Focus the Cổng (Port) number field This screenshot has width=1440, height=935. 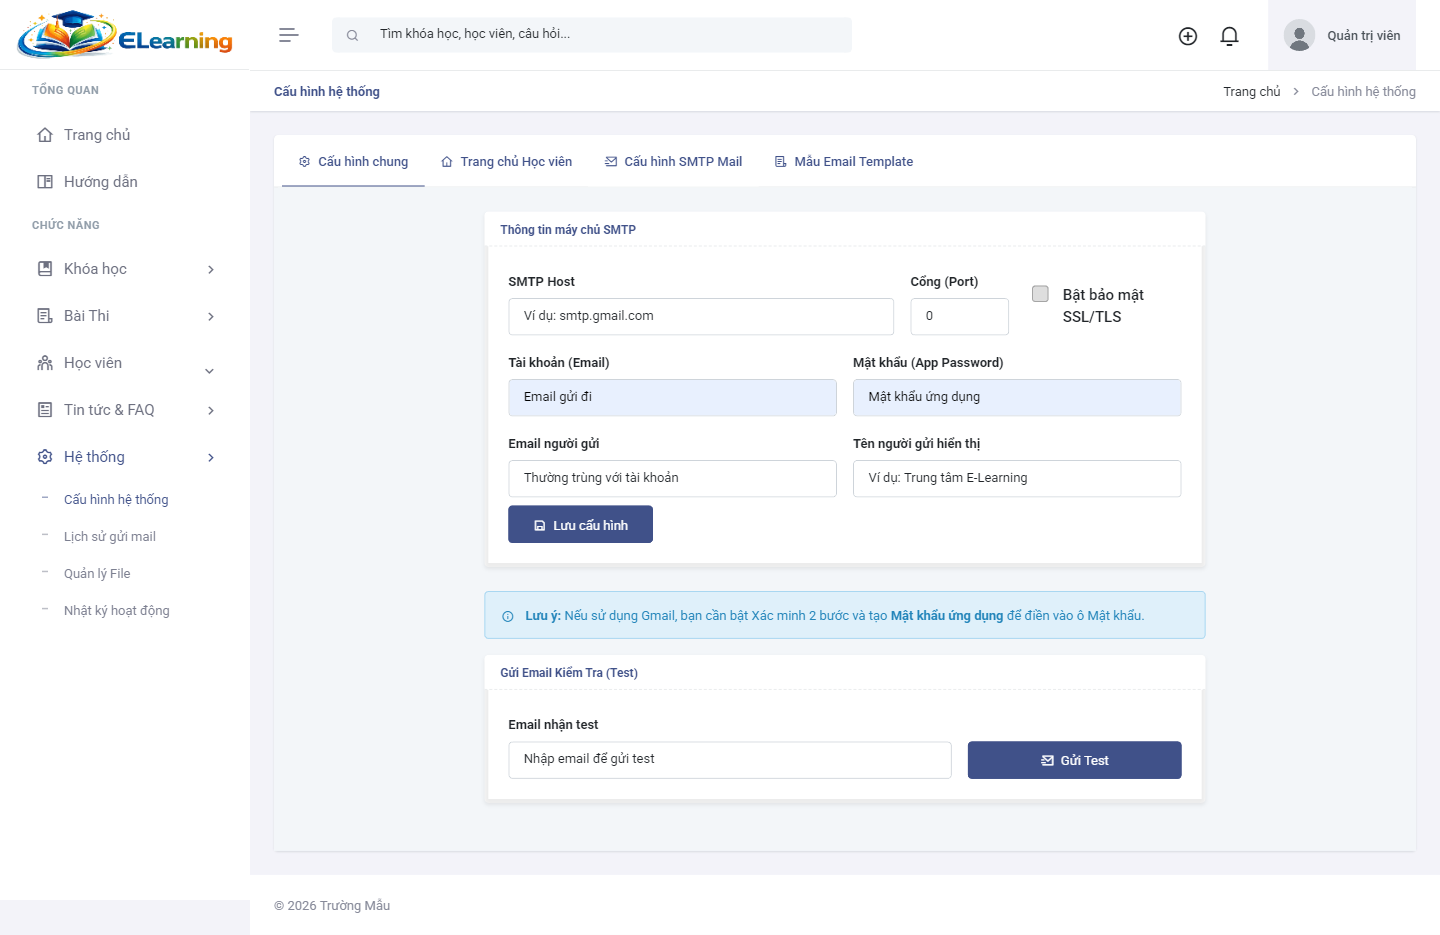[x=959, y=316]
